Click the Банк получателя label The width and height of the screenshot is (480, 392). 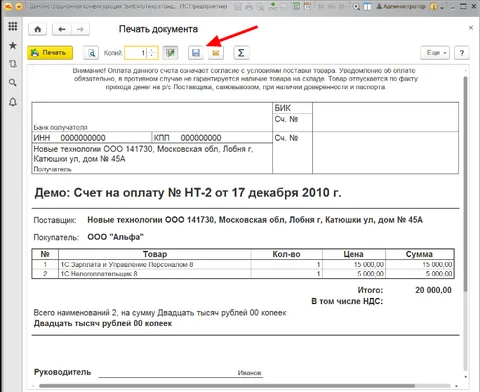[60, 127]
